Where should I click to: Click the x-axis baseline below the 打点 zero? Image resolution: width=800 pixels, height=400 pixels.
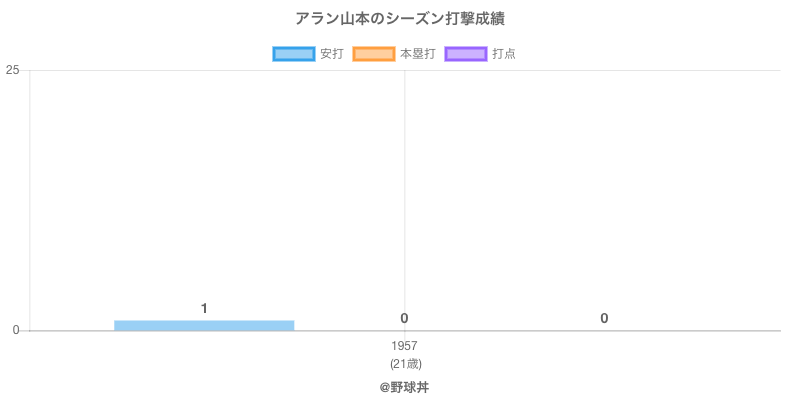604,330
